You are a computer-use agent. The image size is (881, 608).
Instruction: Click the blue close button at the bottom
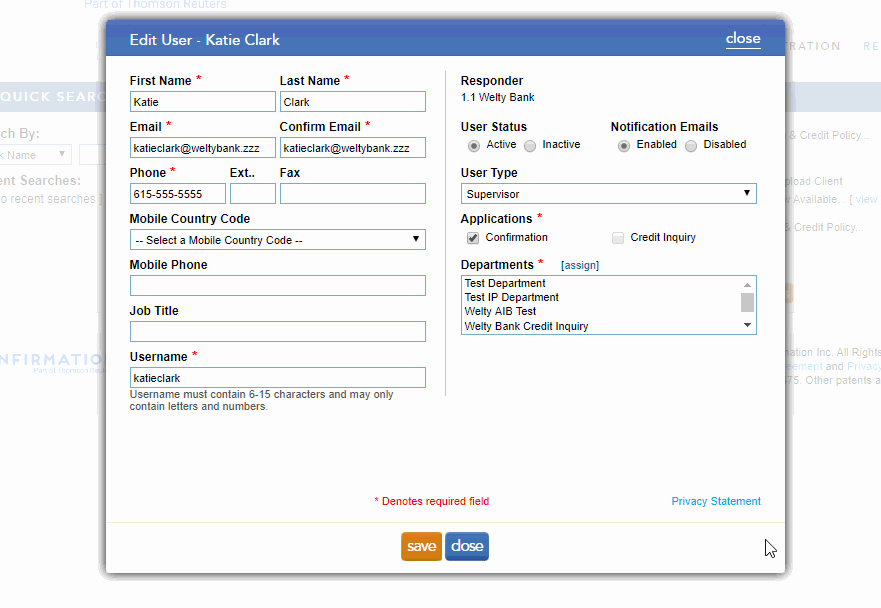(466, 546)
